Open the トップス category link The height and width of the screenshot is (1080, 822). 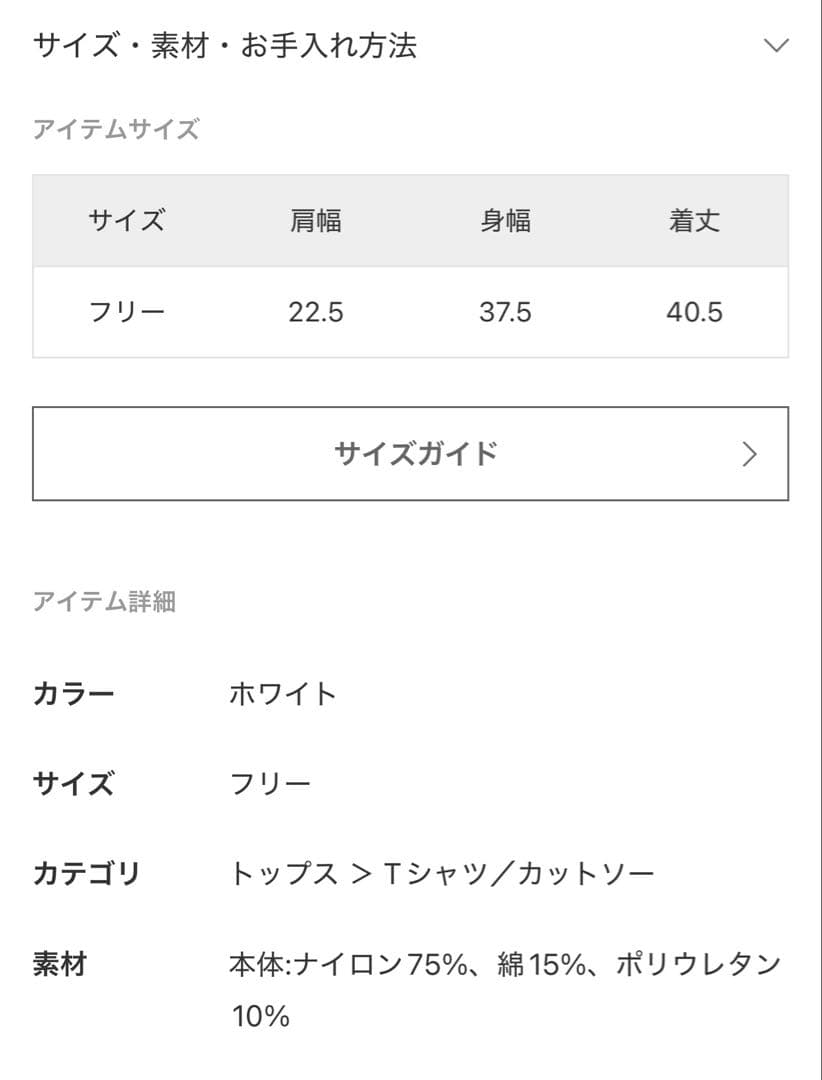[284, 874]
